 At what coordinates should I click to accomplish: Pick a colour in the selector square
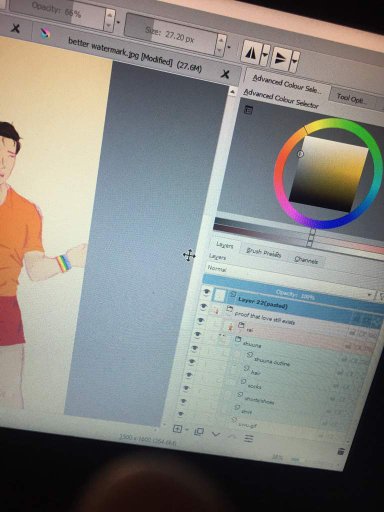point(328,174)
